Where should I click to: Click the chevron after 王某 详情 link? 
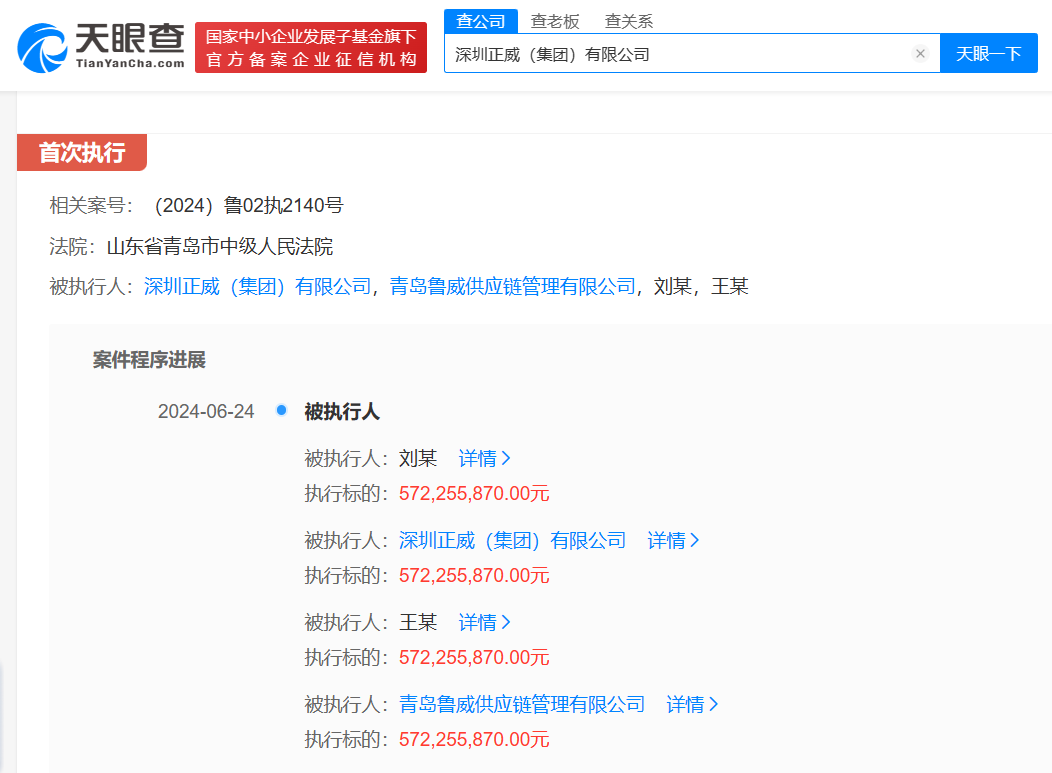click(508, 622)
